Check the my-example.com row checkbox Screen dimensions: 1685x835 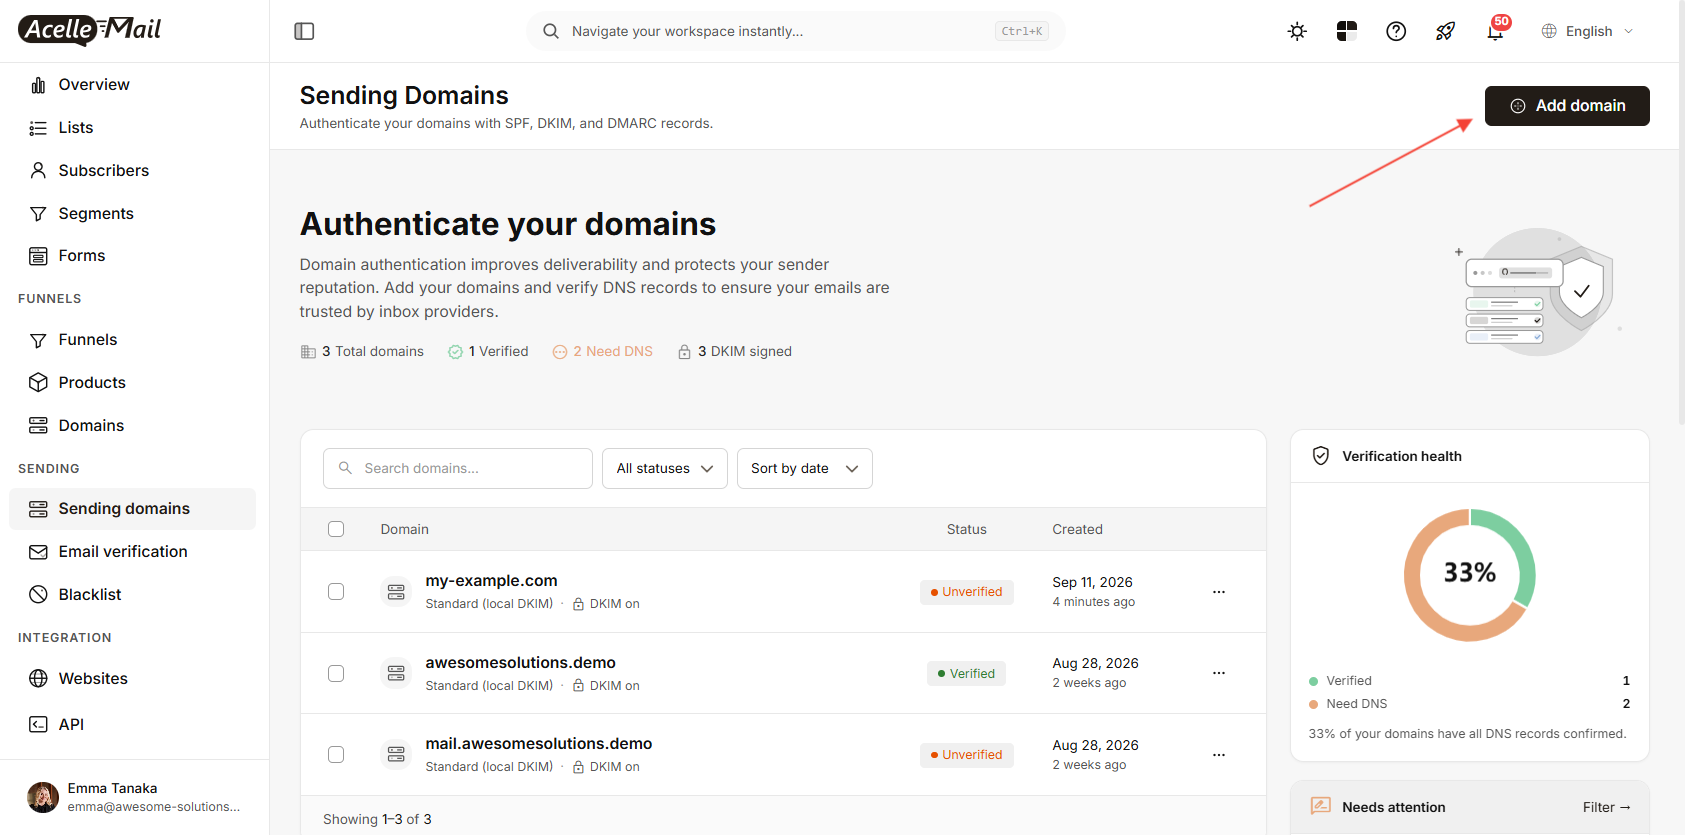(336, 592)
